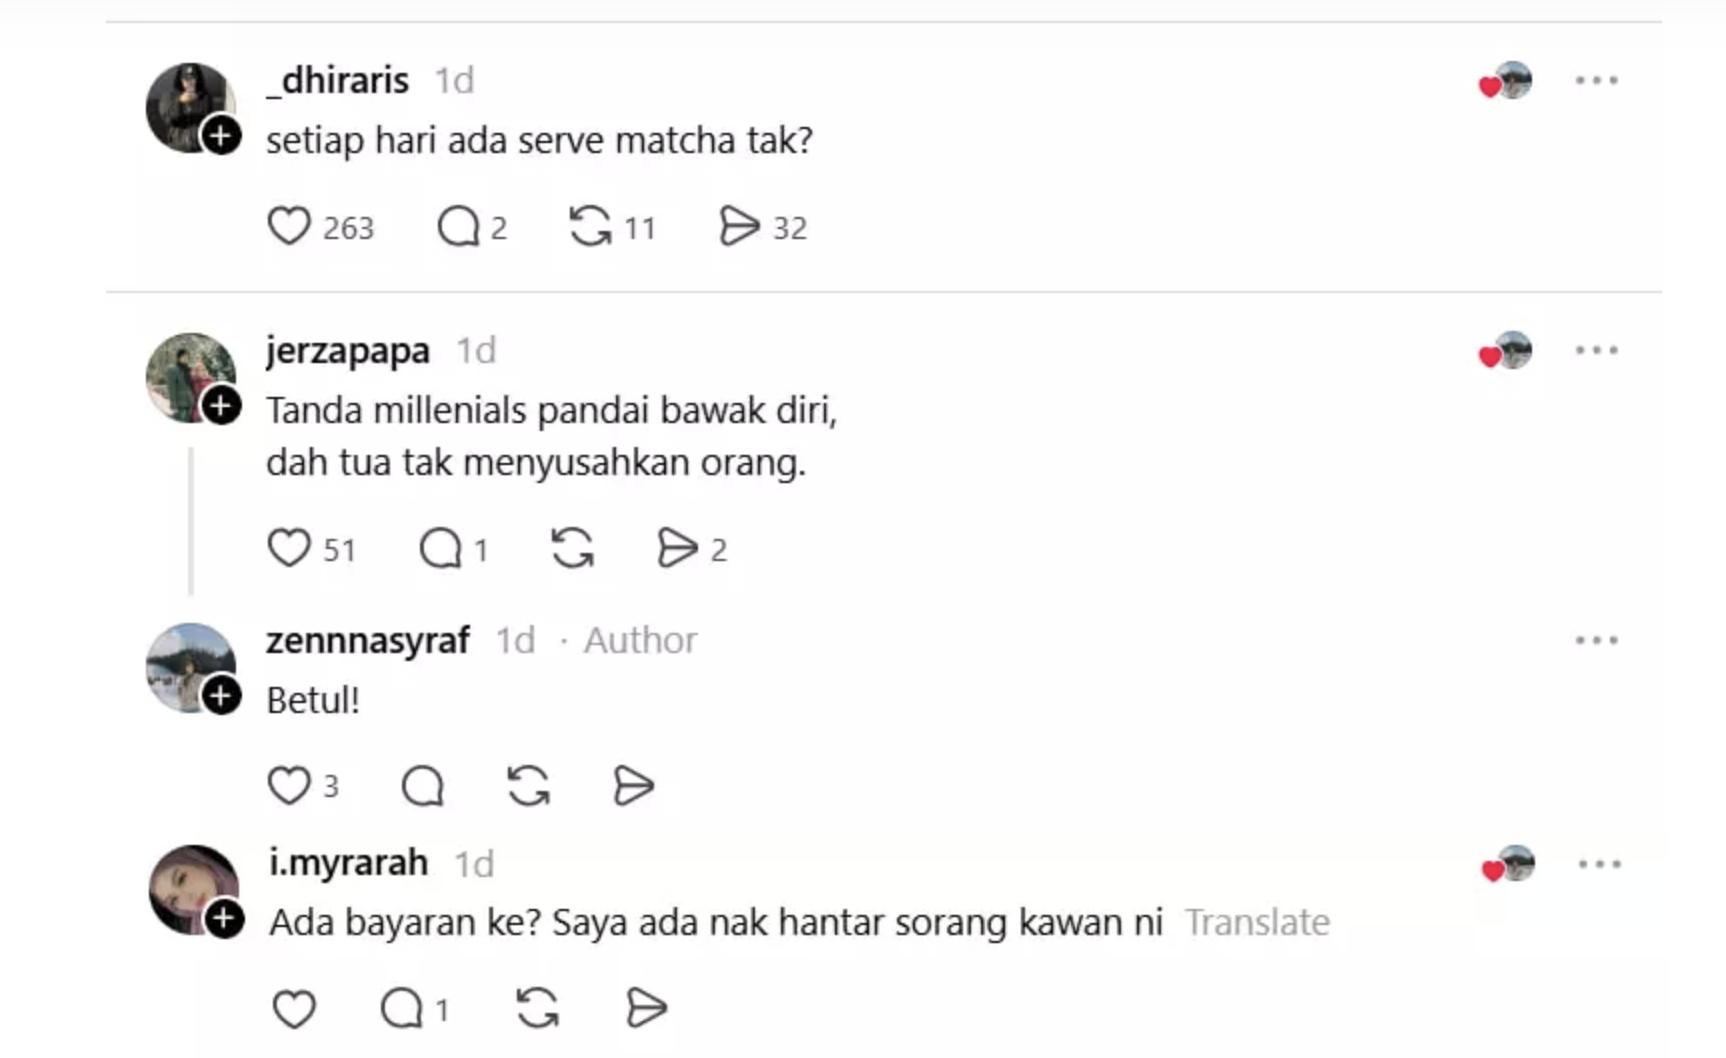Reply to zennnasyraf's "Betul!" comment
1726x1058 pixels.
pos(422,785)
